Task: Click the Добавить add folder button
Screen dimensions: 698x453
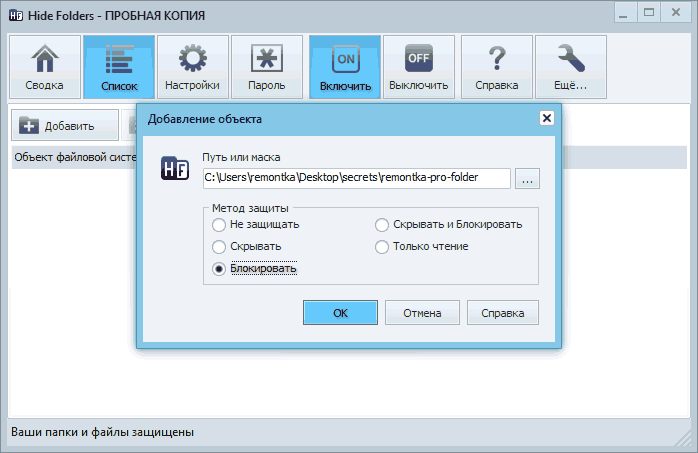Action: (65, 125)
